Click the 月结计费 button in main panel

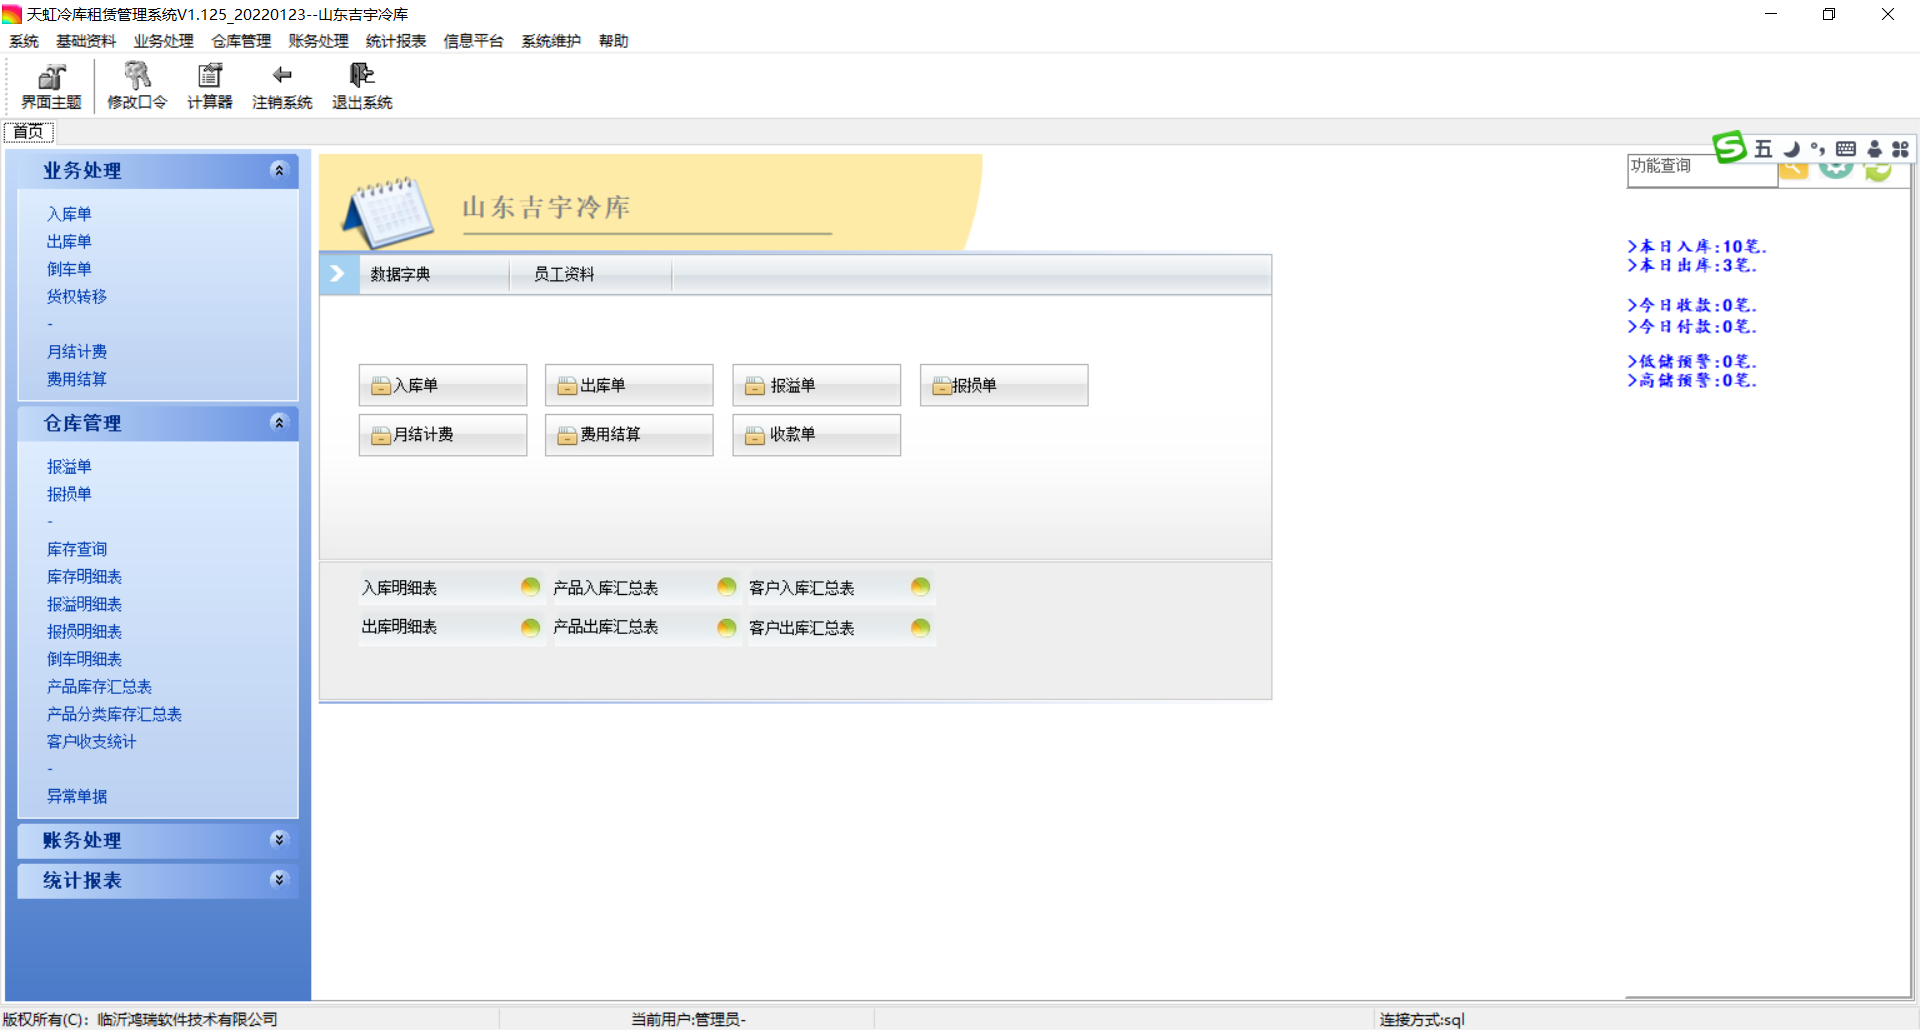(x=443, y=435)
